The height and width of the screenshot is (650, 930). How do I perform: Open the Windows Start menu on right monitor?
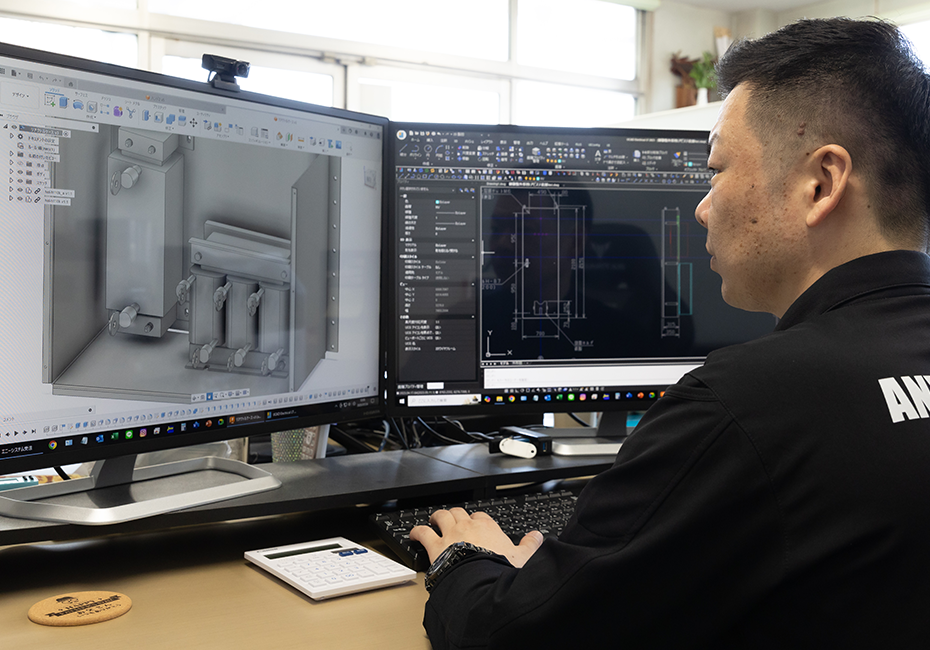click(x=402, y=402)
